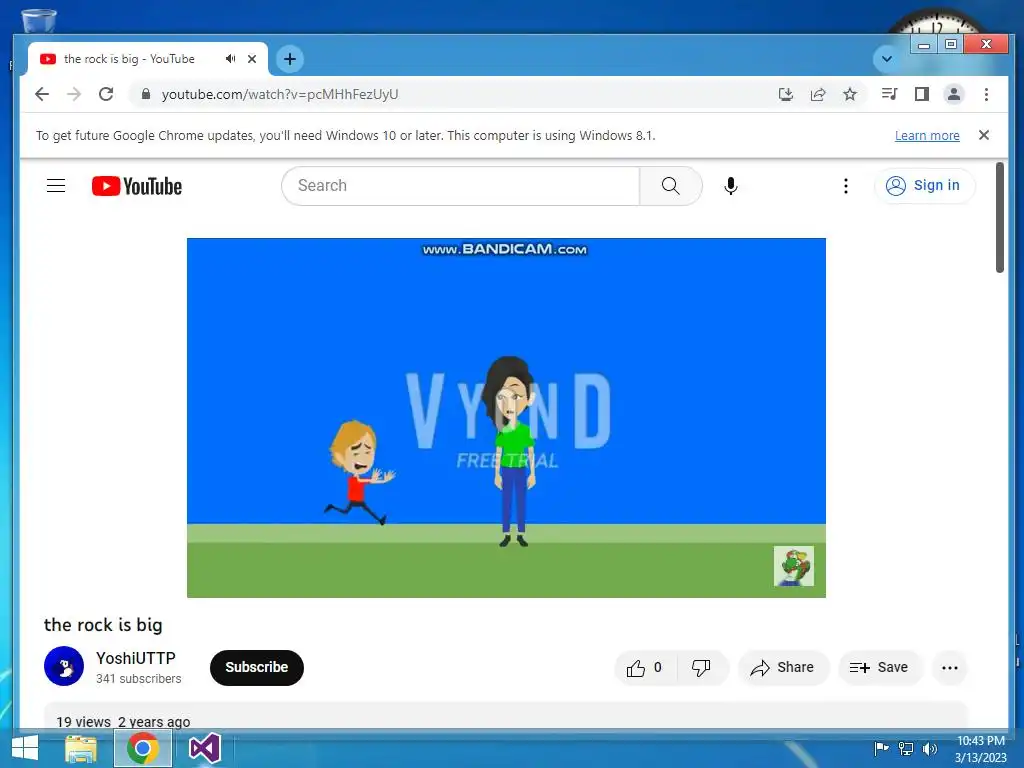This screenshot has width=1024, height=768.
Task: Click the install/download page icon in address bar
Action: pyautogui.click(x=786, y=94)
